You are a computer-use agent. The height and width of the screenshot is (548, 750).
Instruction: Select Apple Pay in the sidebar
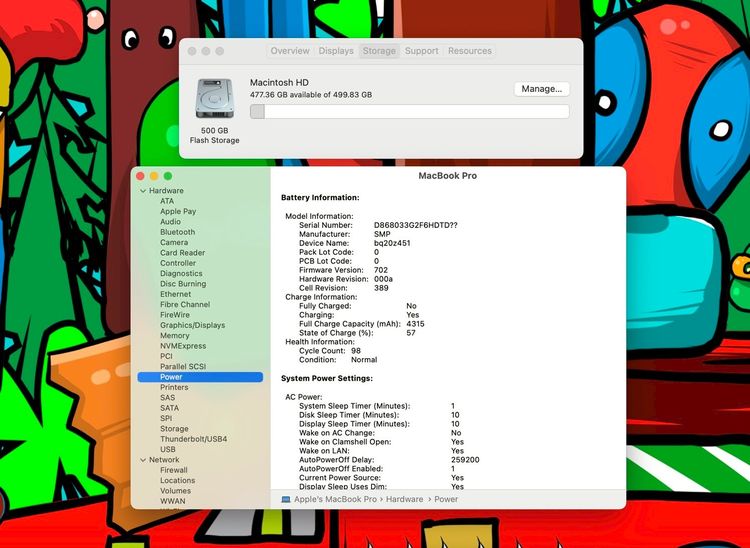pos(178,211)
